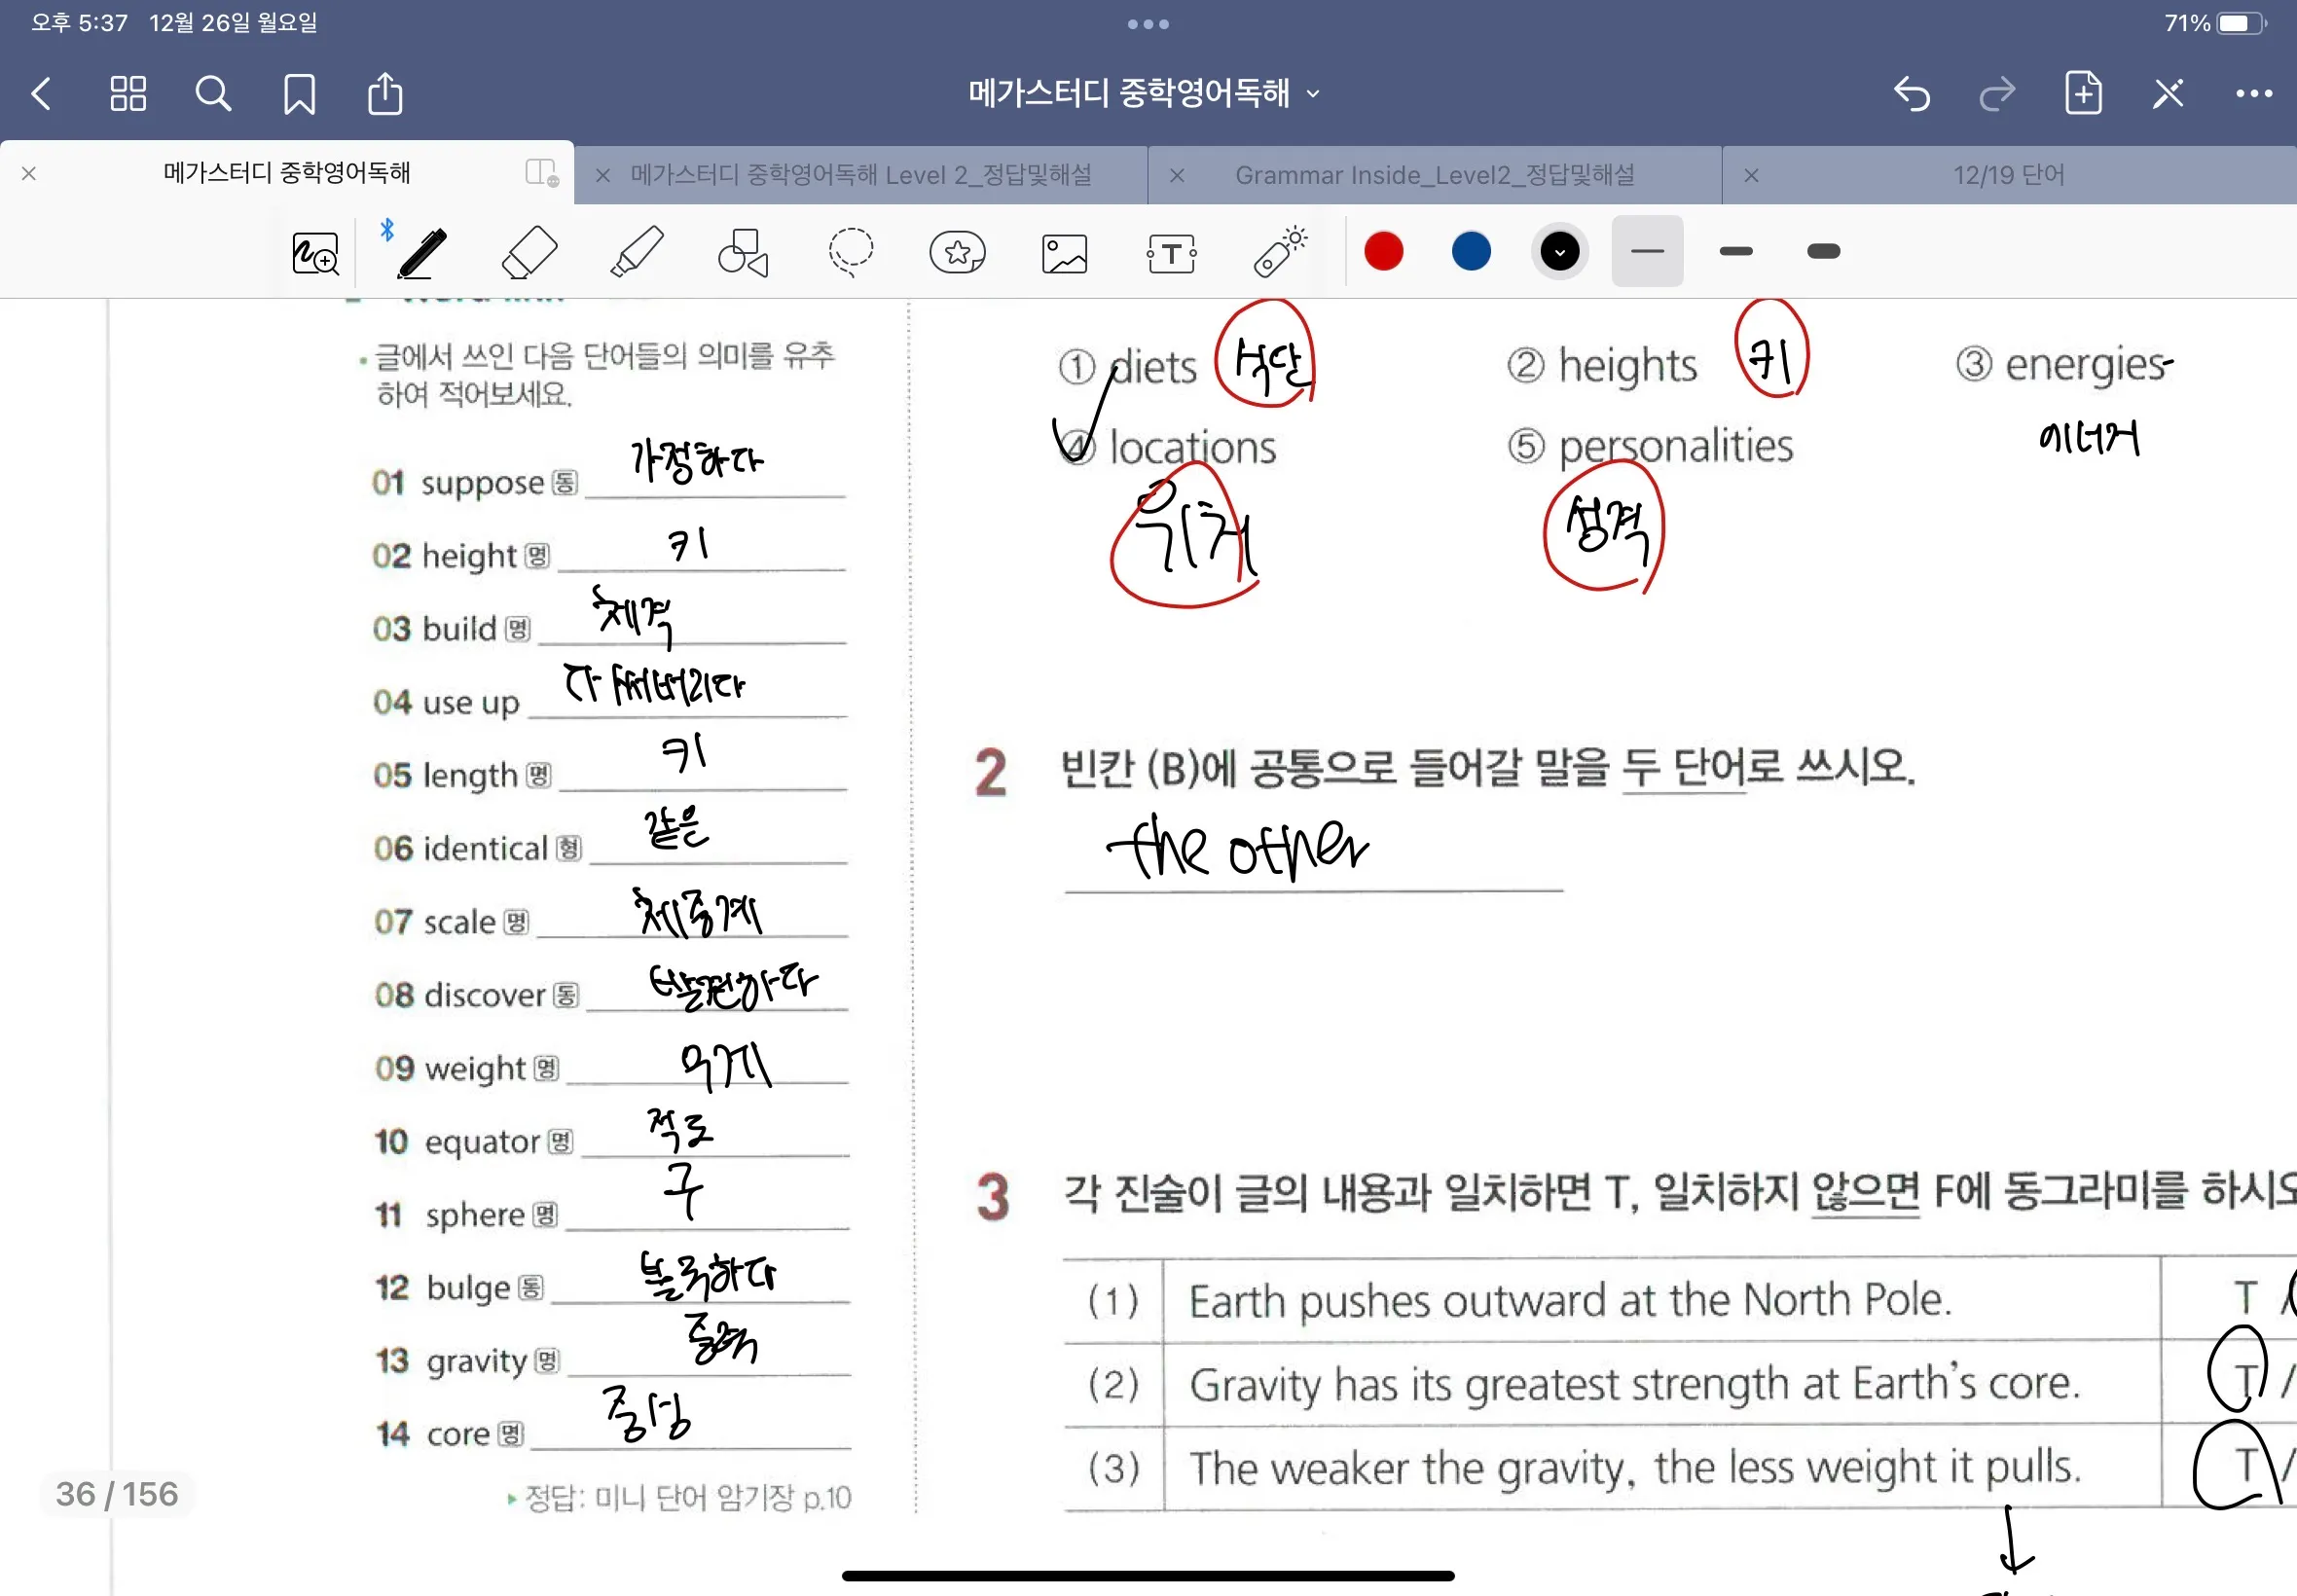Select the Pen tool
Image resolution: width=2297 pixels, height=1596 pixels.
tap(421, 252)
